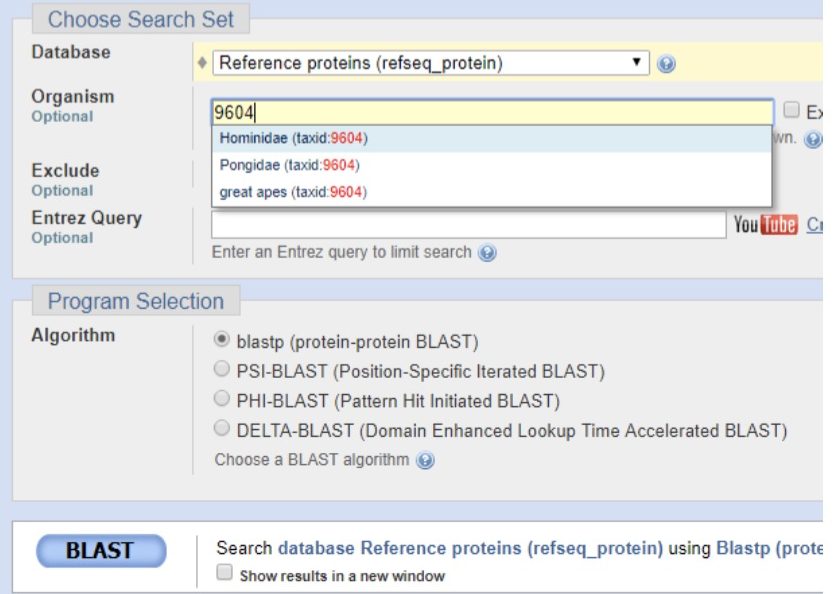The height and width of the screenshot is (594, 836).
Task: Select the blastp algorithm radio button
Action: 221,339
